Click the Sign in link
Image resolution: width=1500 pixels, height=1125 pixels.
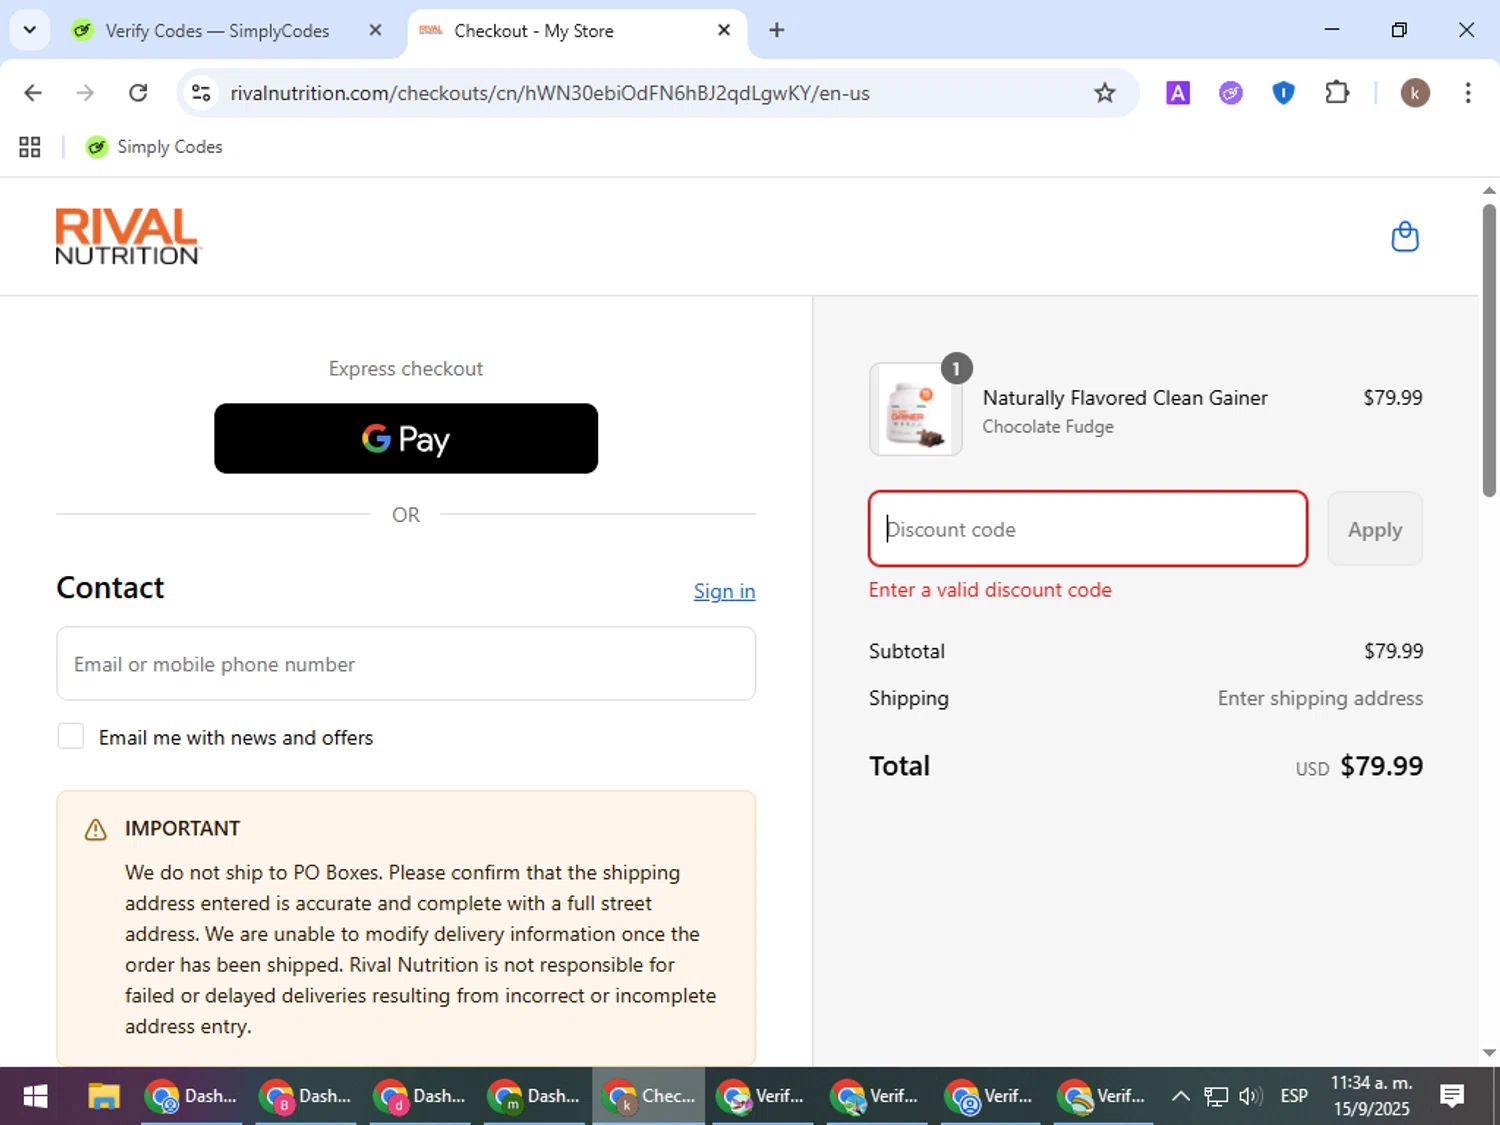724,591
